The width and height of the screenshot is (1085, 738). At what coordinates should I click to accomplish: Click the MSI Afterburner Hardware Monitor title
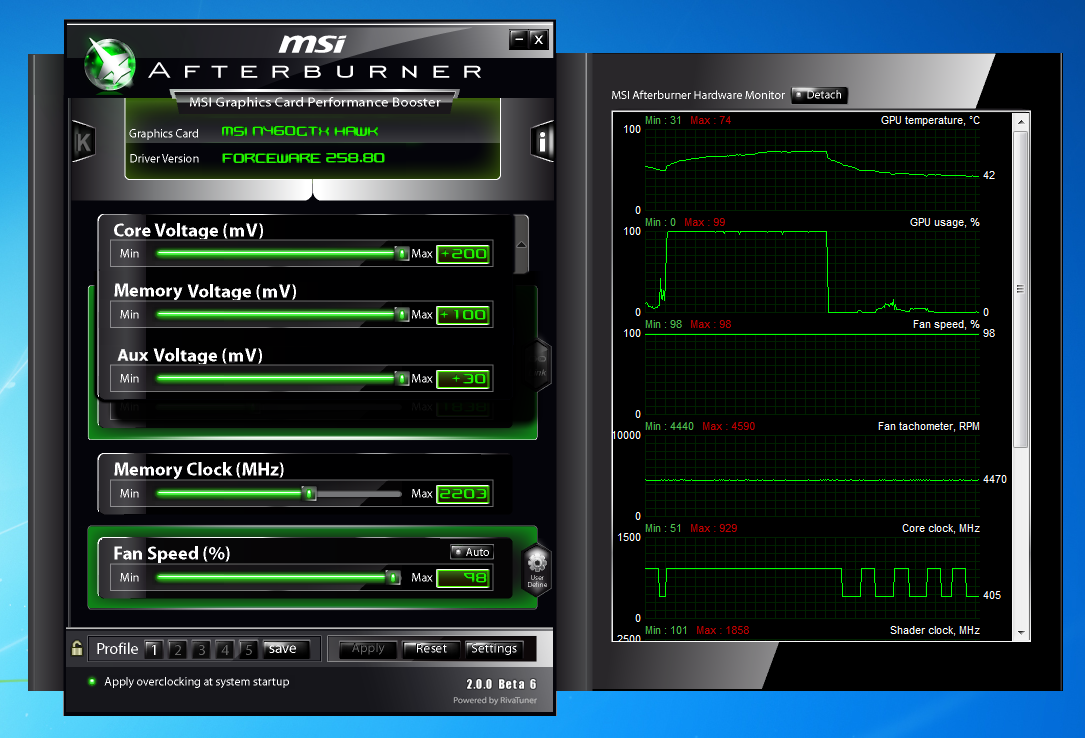click(698, 95)
